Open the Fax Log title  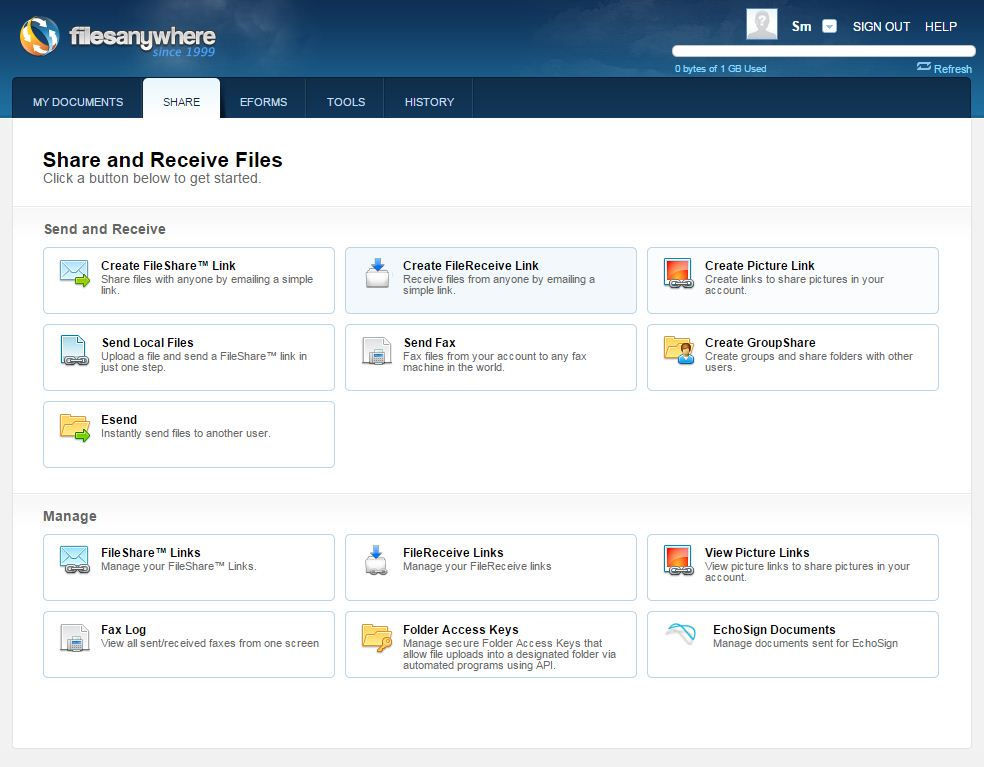pyautogui.click(x=124, y=630)
